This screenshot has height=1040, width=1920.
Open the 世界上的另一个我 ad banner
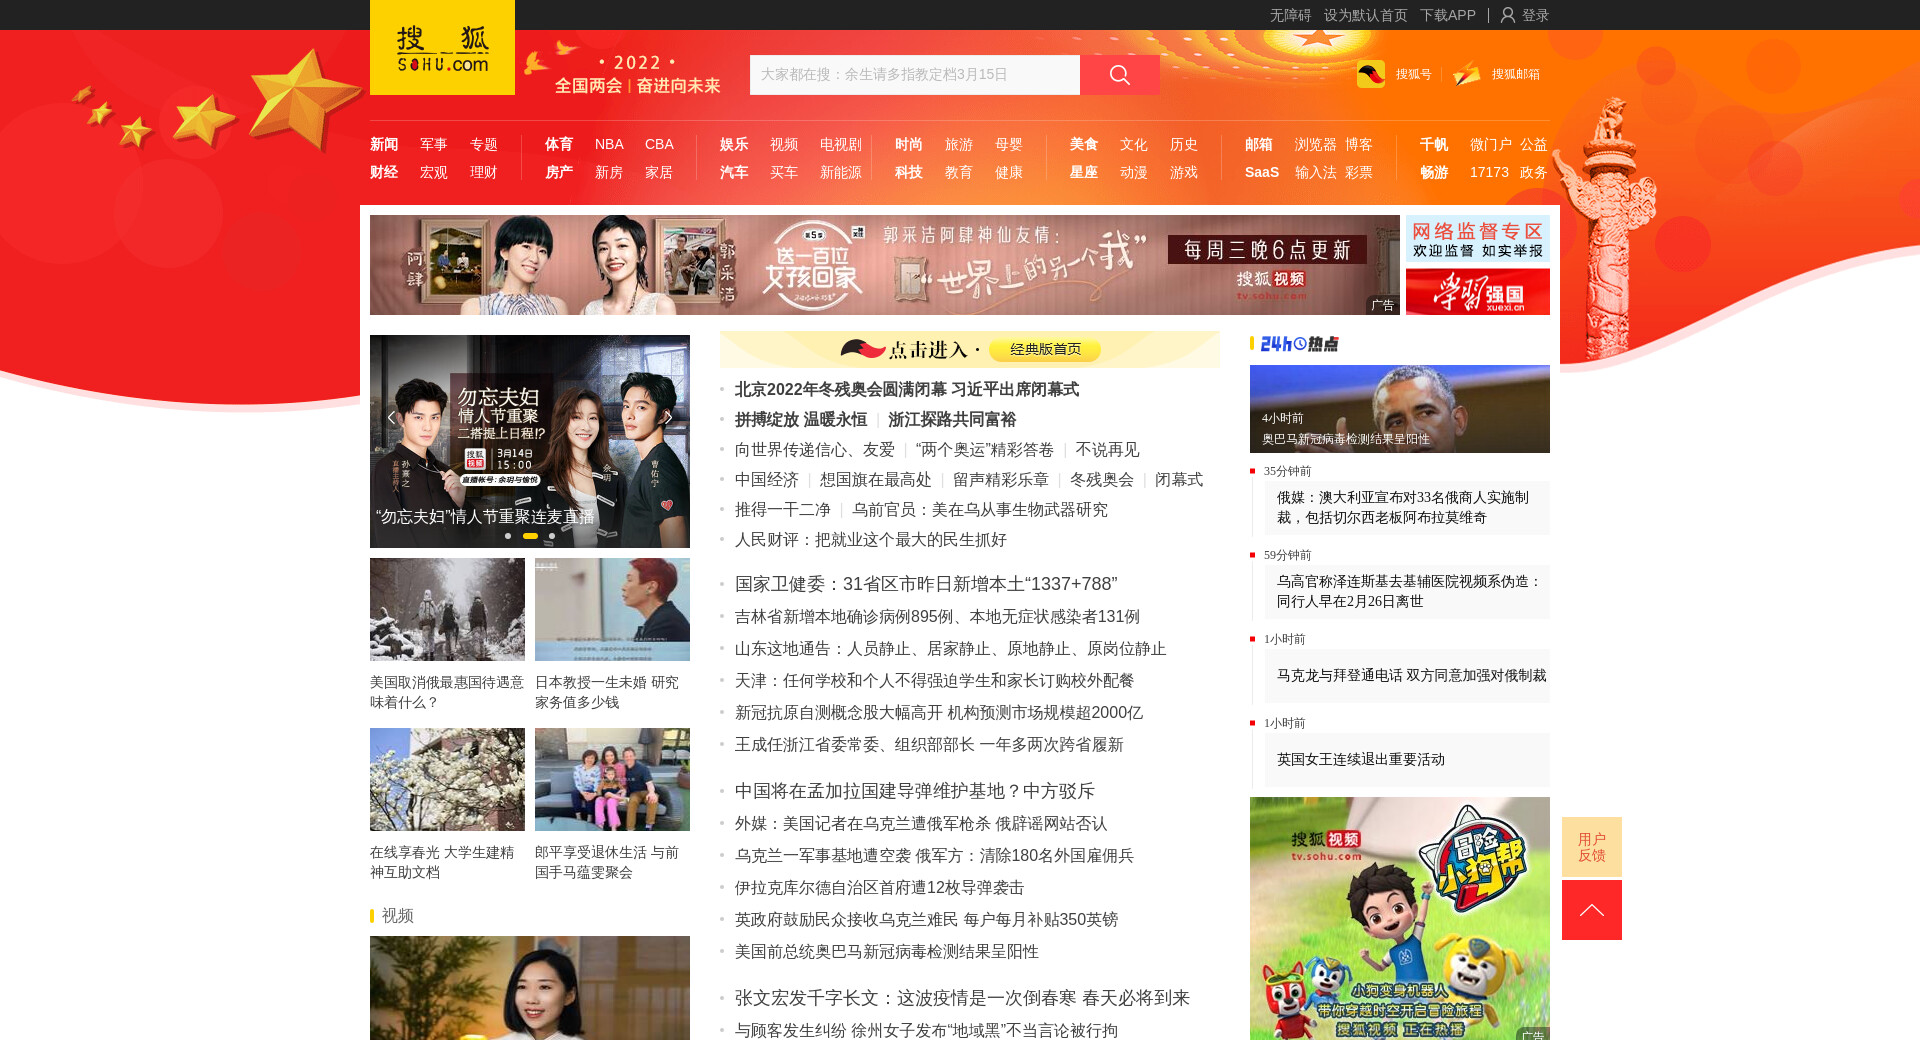[x=885, y=265]
